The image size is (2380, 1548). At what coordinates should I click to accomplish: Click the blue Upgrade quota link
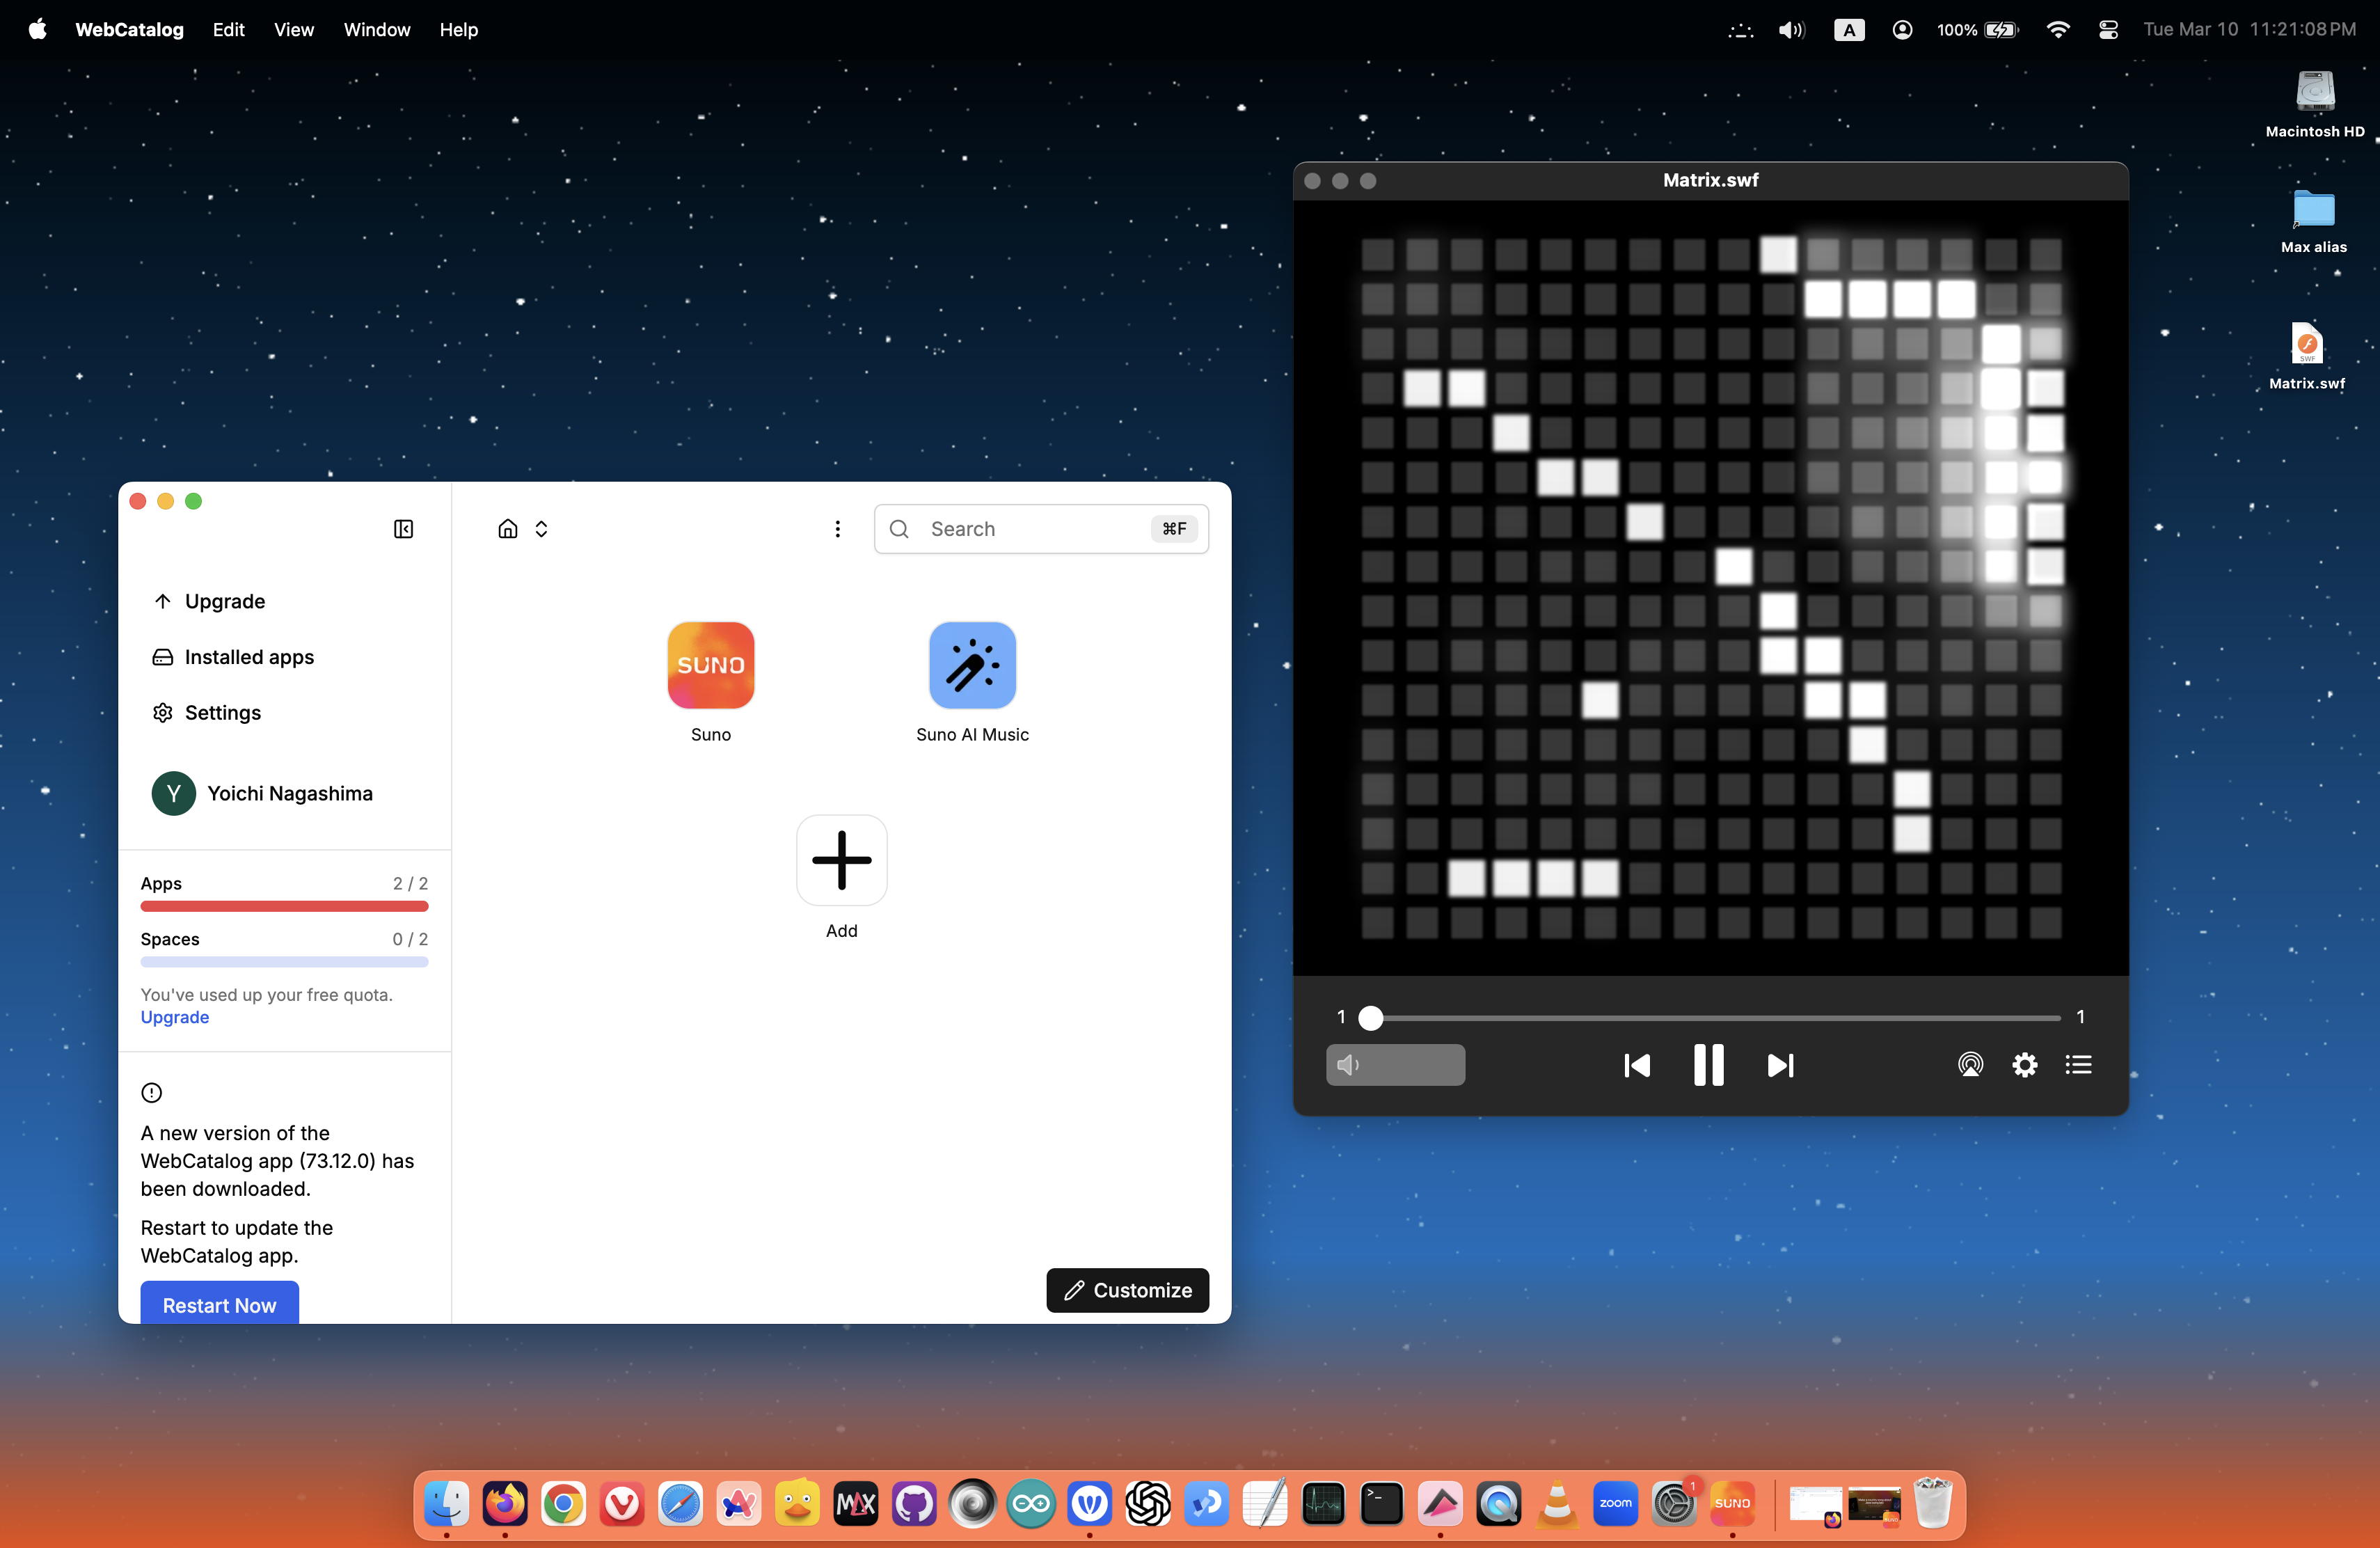174,1017
